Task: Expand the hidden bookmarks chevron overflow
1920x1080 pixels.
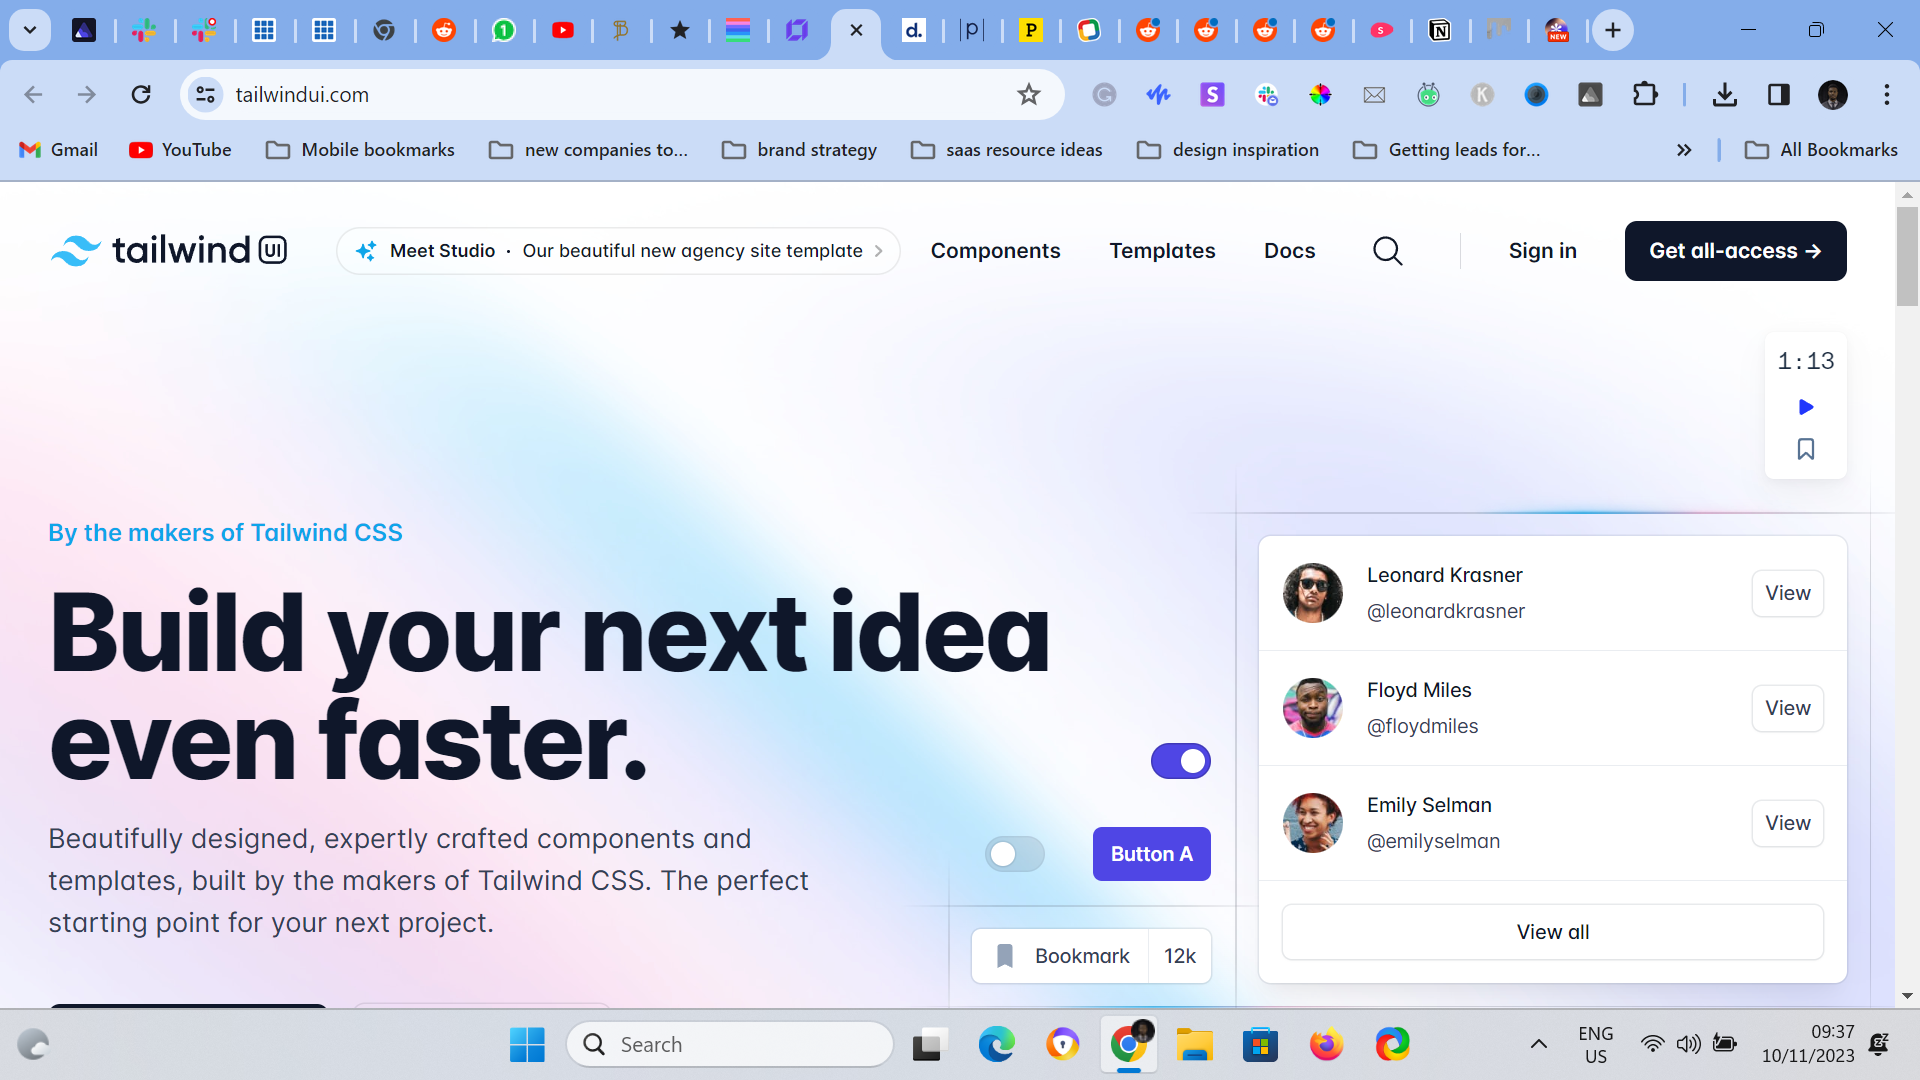Action: click(x=1684, y=150)
